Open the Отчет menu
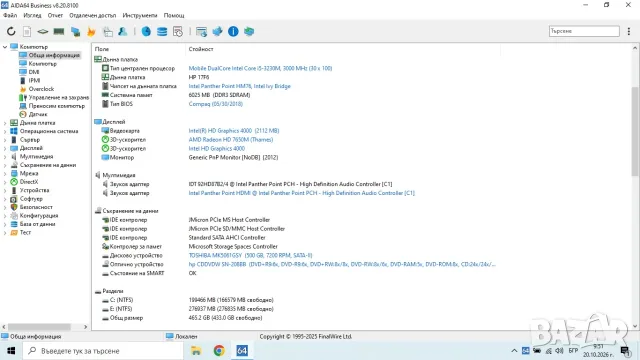Image resolution: width=640 pixels, height=360 pixels. [x=55, y=16]
